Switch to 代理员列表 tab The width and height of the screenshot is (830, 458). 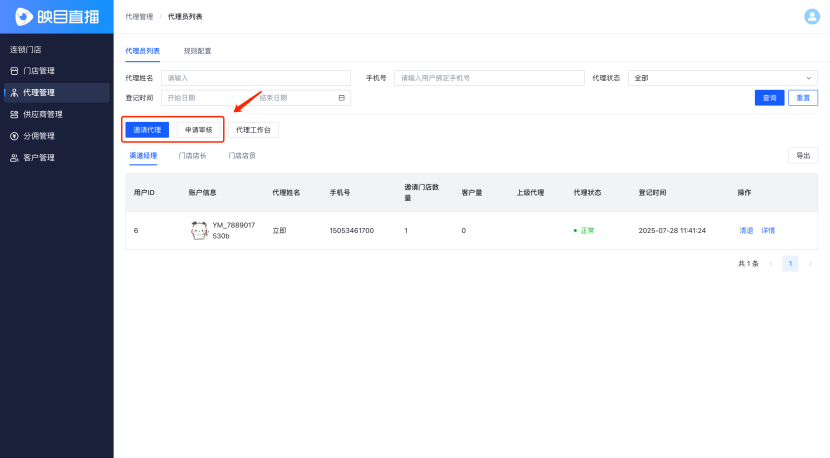[142, 51]
